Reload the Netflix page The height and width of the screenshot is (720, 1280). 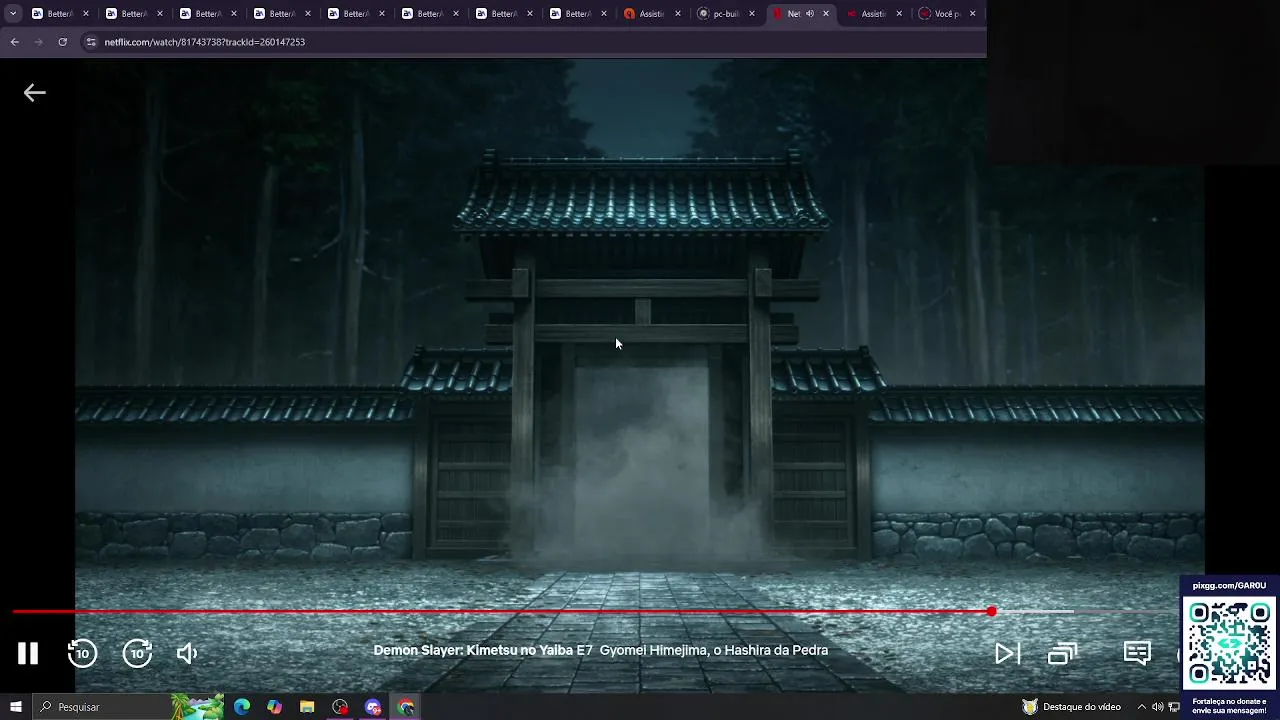[62, 42]
